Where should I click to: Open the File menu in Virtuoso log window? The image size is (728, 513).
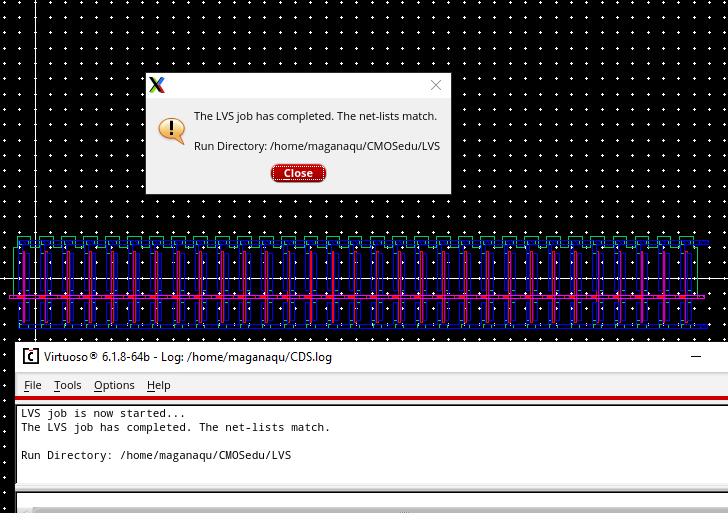[x=32, y=385]
